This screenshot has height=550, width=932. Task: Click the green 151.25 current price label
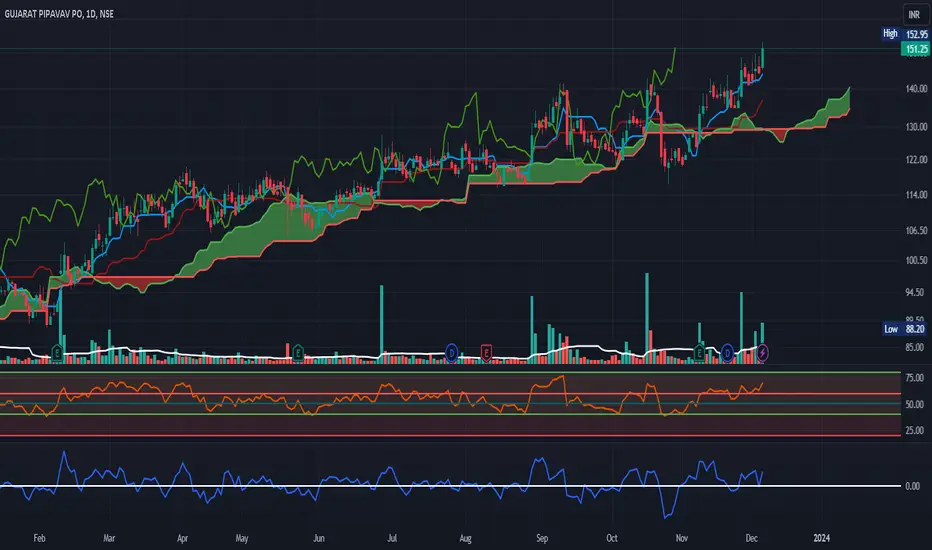click(x=916, y=49)
